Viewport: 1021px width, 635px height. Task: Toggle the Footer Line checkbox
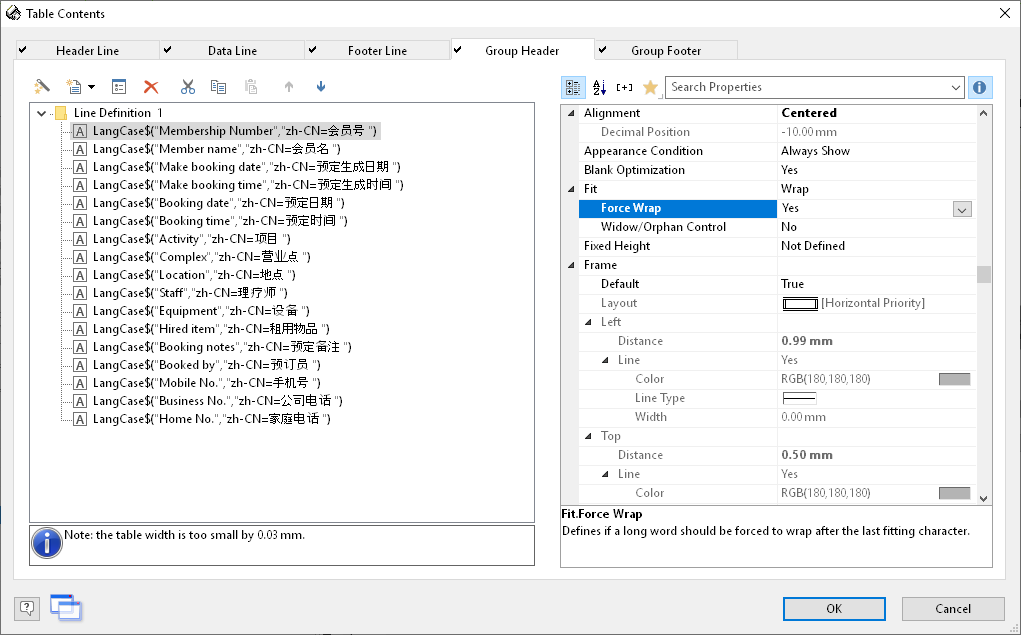pos(313,49)
